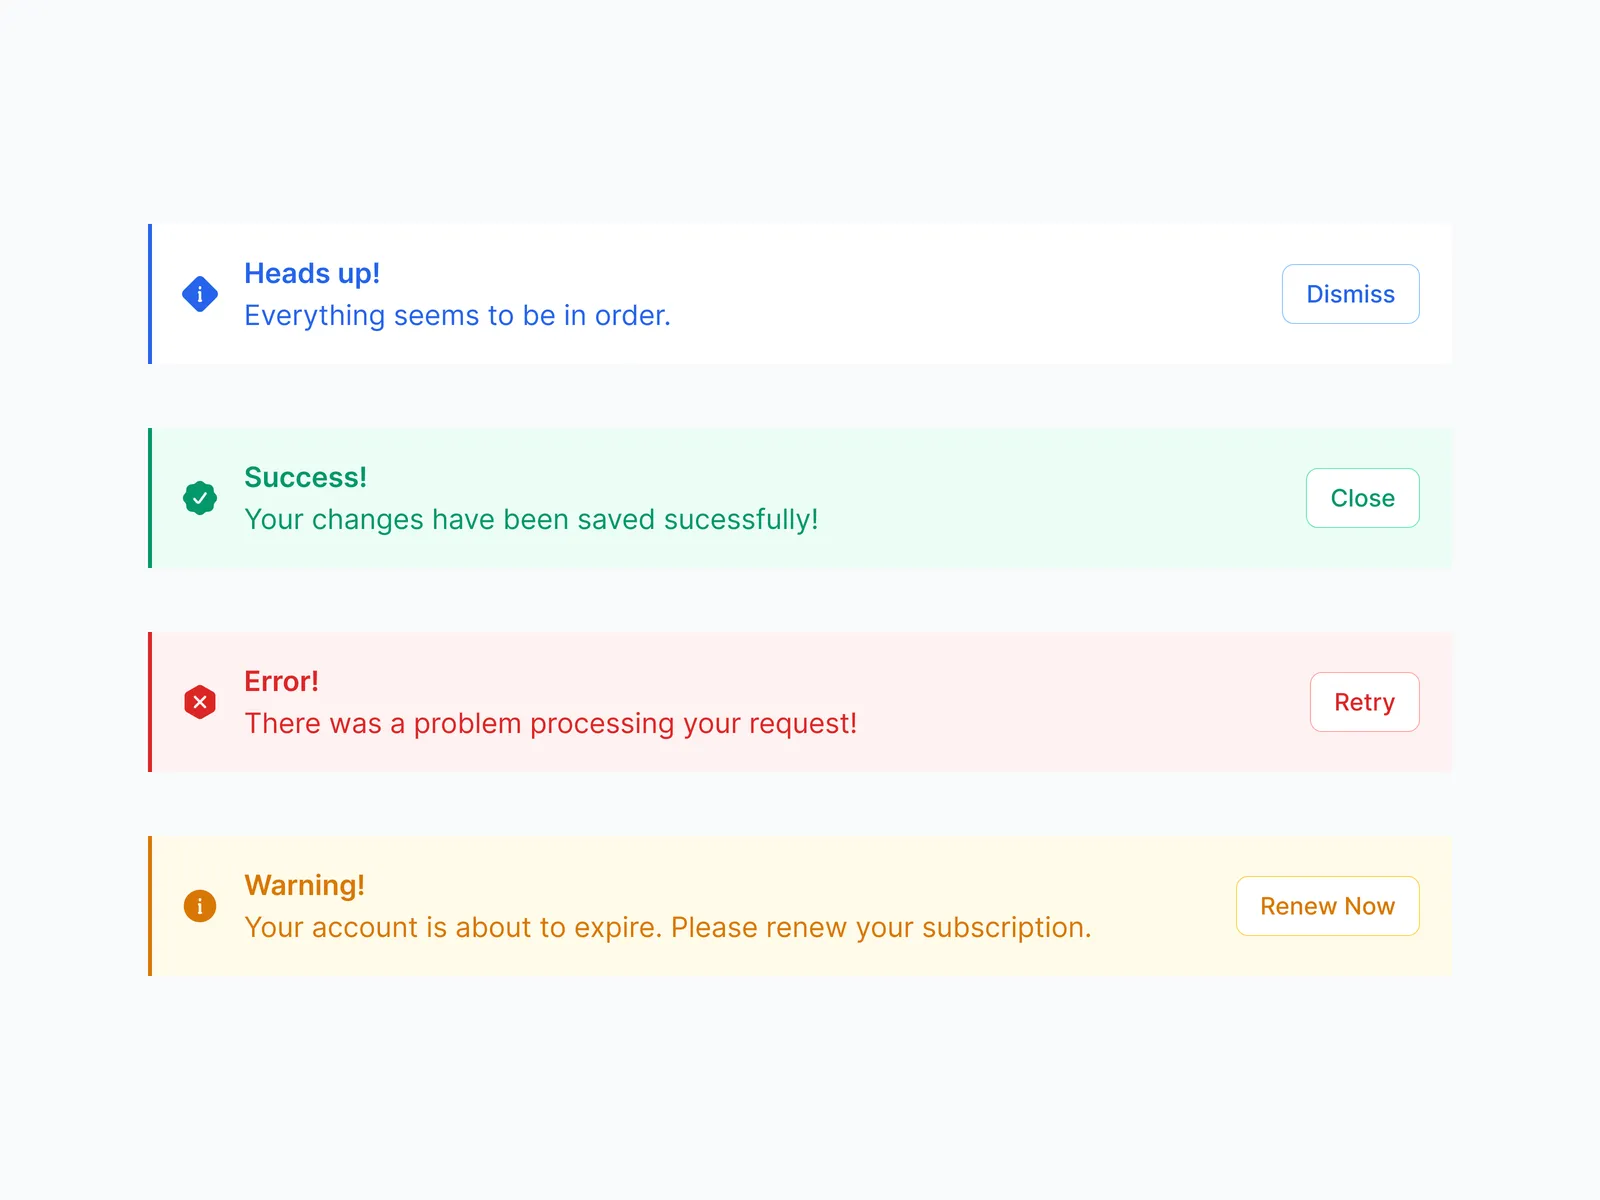Click "Everything seems to be in order" message
The image size is (1600, 1200).
457,316
